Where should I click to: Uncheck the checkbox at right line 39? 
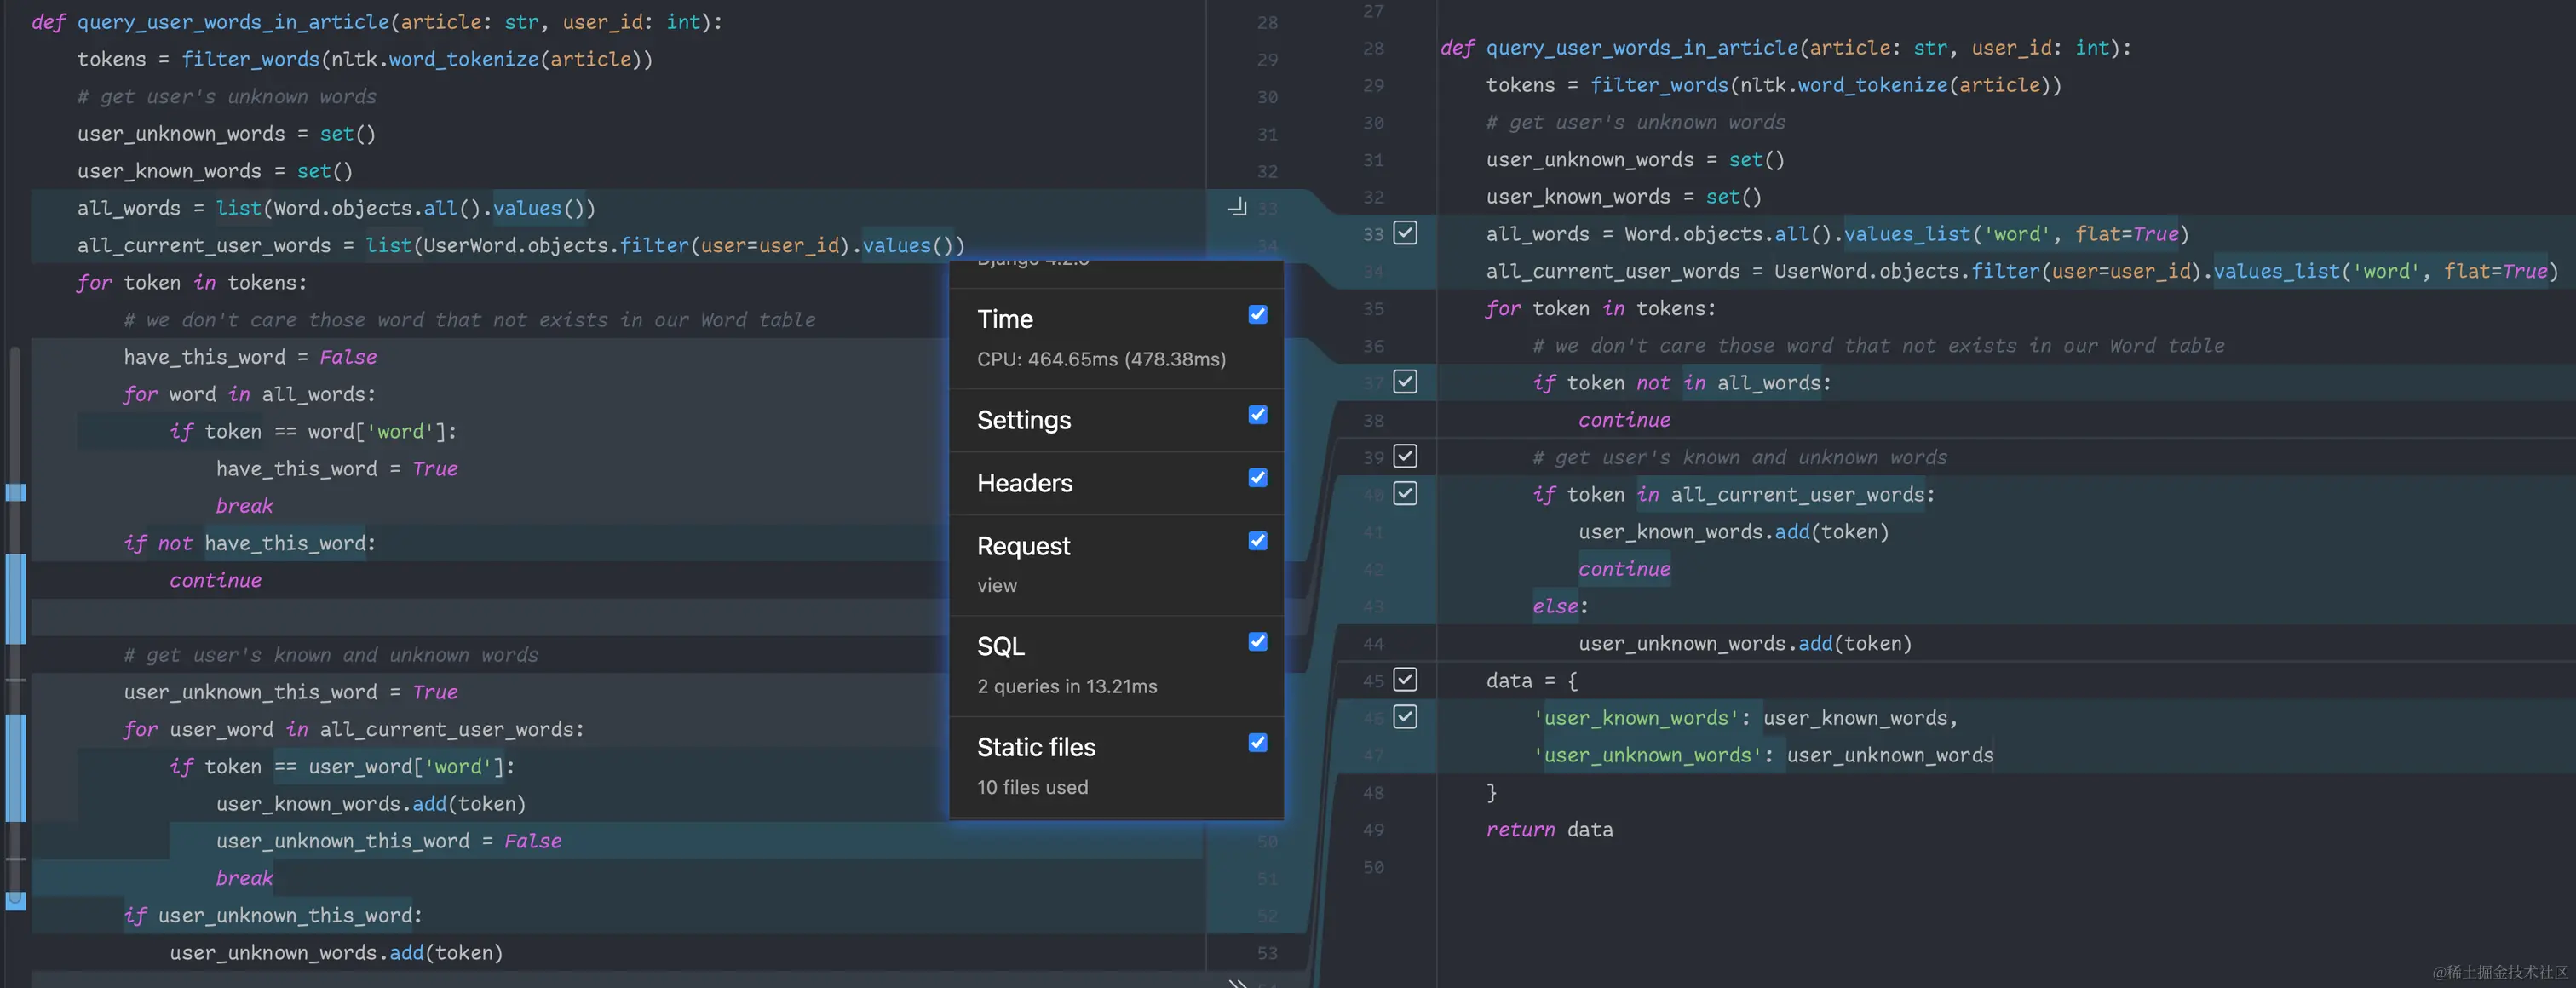coord(1405,456)
